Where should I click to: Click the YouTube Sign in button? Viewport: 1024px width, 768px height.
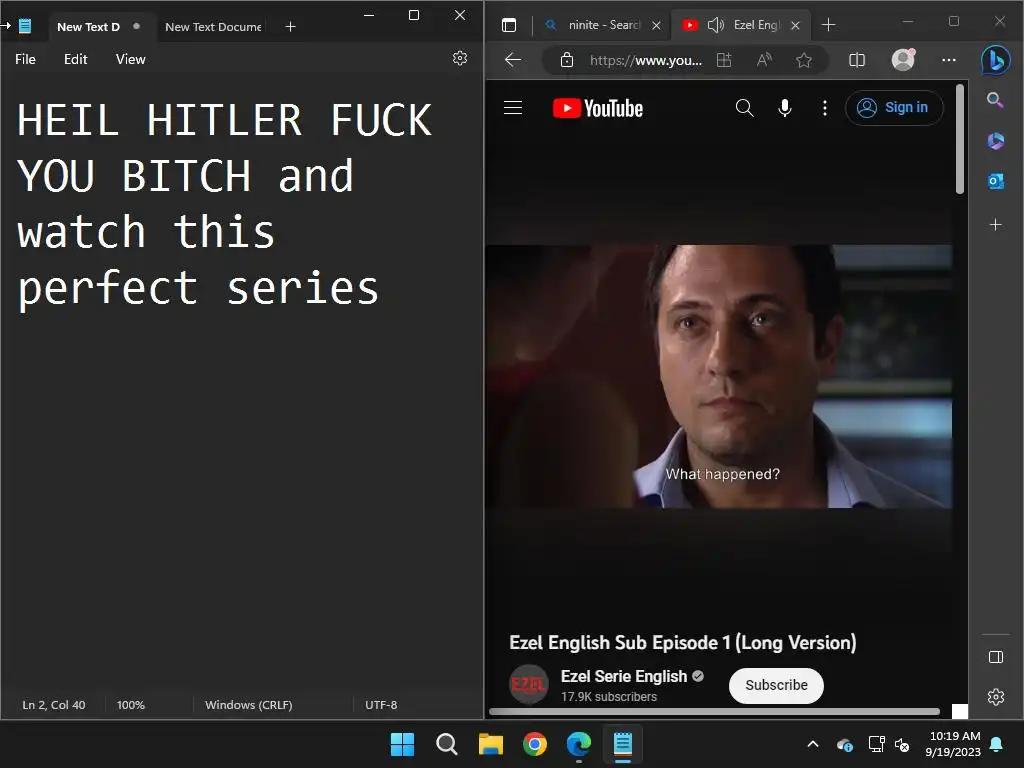point(894,108)
